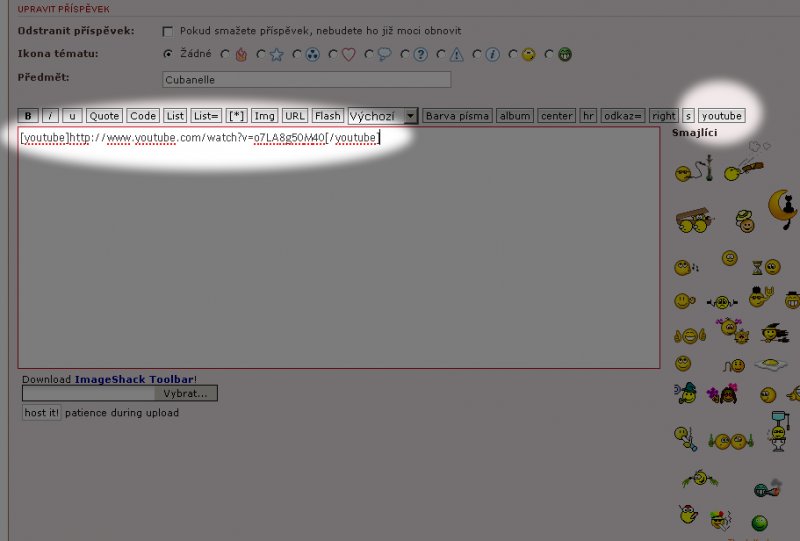Screen dimensions: 800x541
Task: Insert the green ball smiley
Action: click(760, 522)
